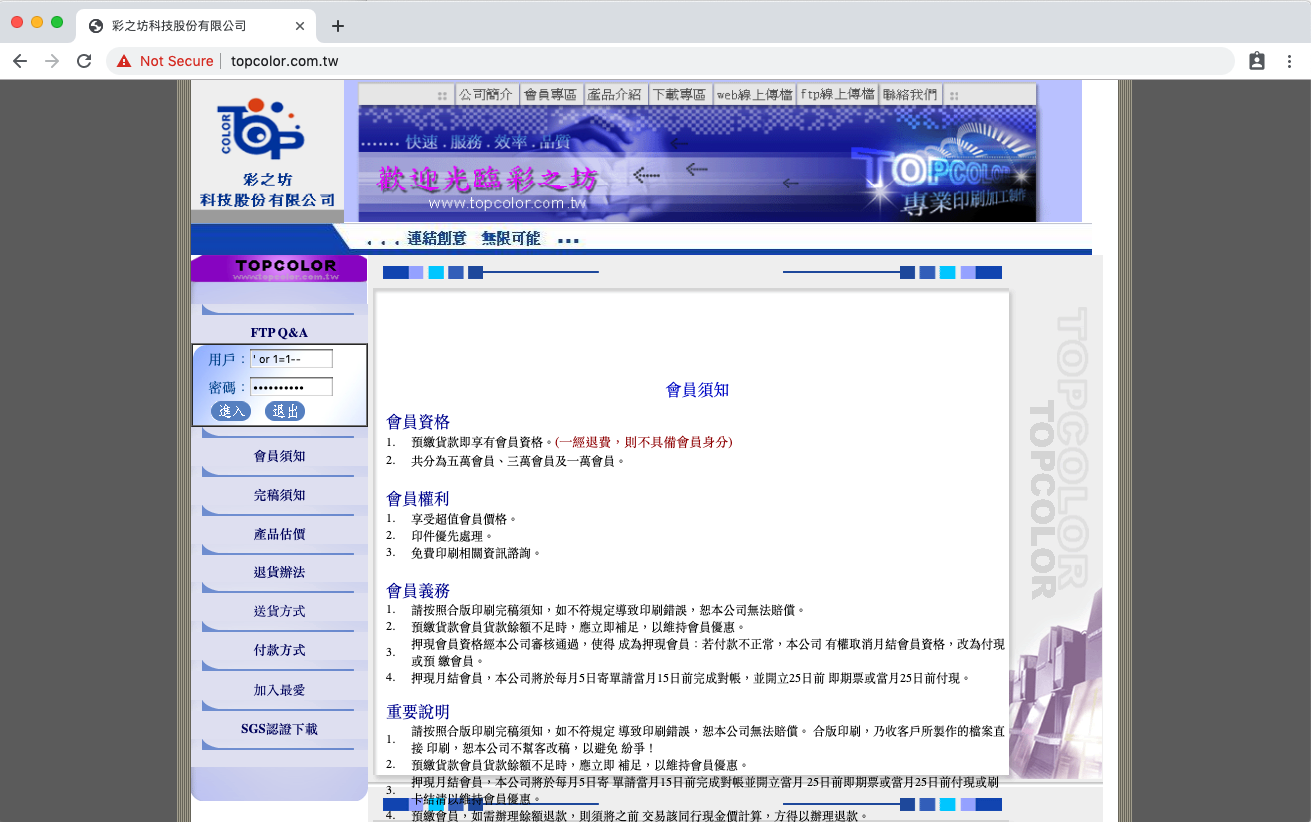1311x822 pixels.
Task: Click the line 免費印刷相關資訊諮詢。
Action: coord(476,553)
